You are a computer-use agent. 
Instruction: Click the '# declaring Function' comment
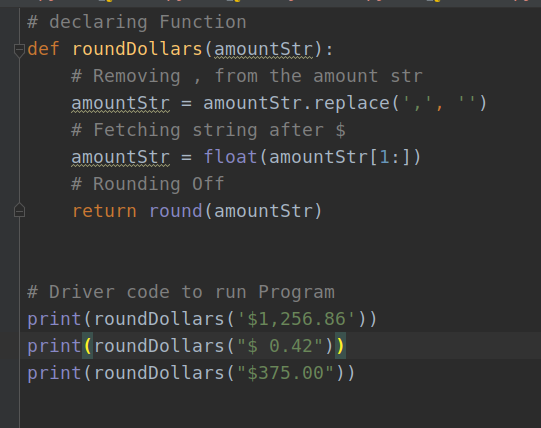(137, 22)
